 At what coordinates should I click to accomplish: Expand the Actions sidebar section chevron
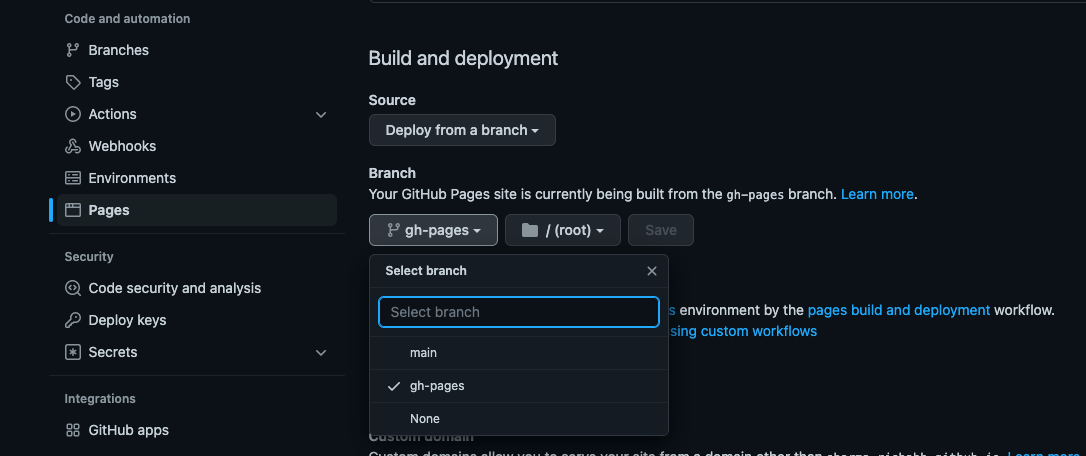pos(321,115)
